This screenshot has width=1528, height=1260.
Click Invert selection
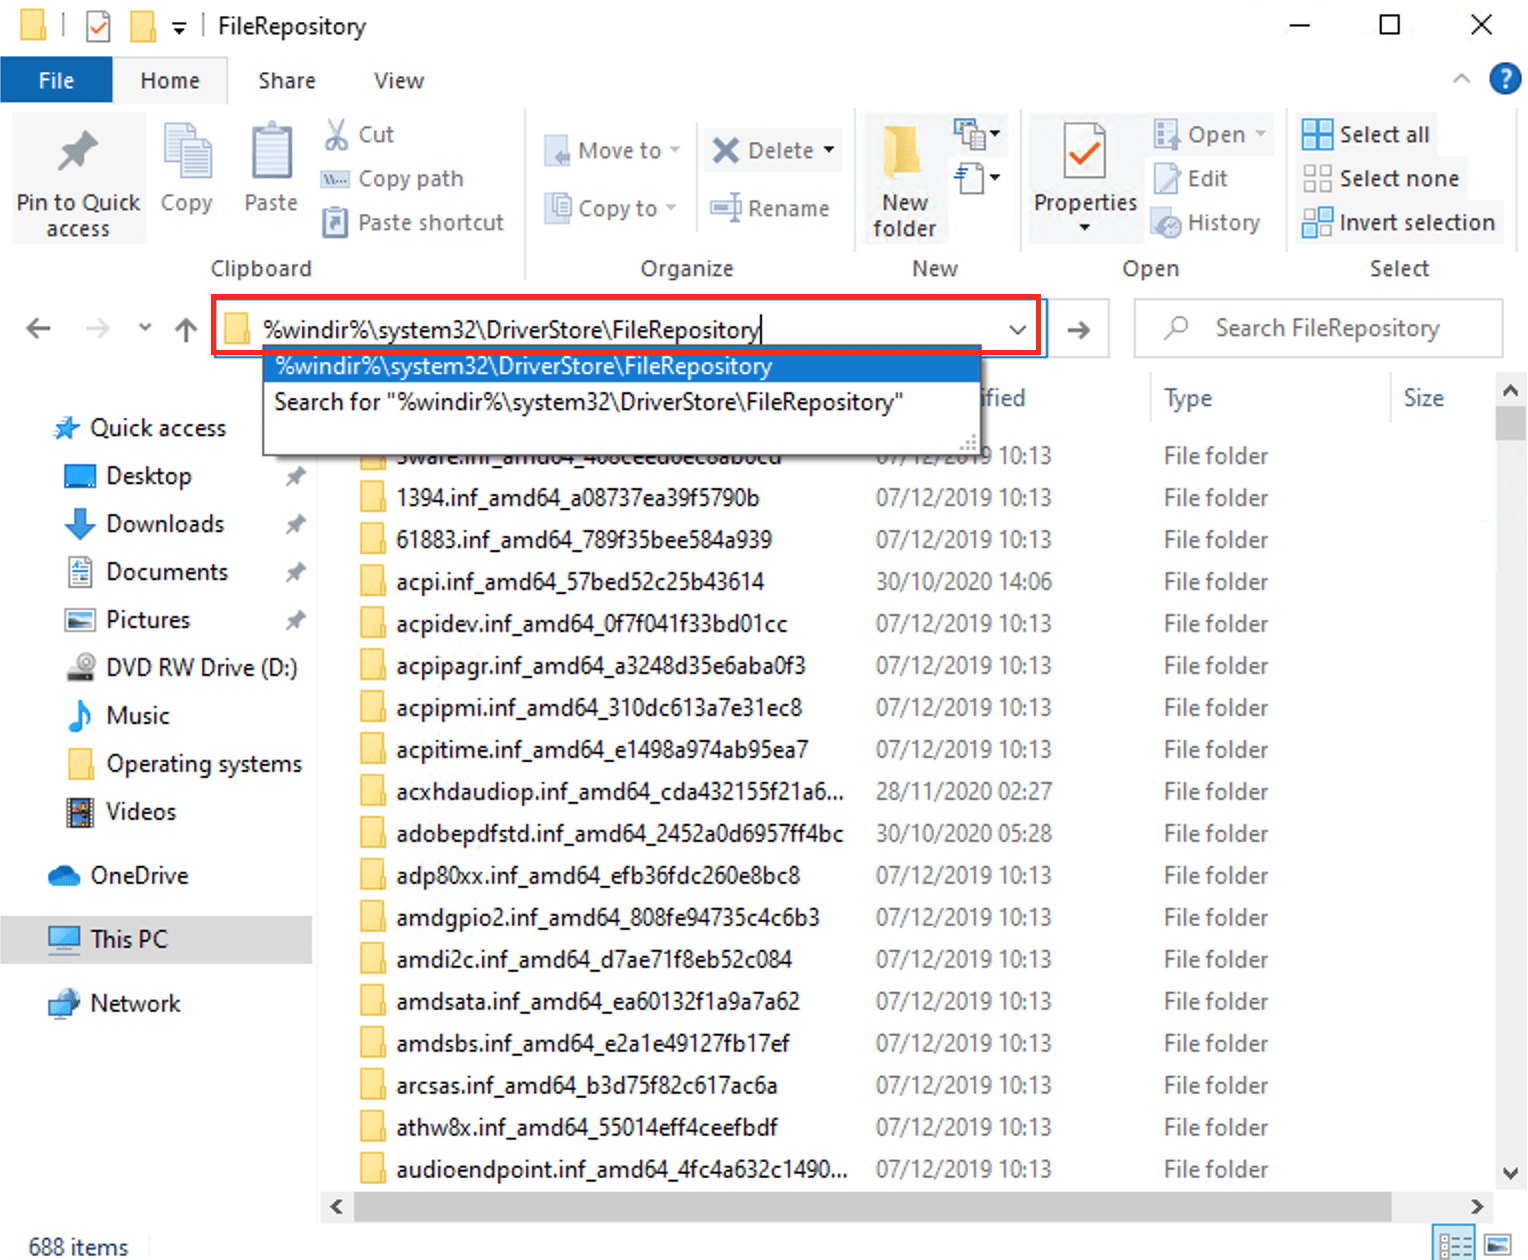(x=1398, y=222)
